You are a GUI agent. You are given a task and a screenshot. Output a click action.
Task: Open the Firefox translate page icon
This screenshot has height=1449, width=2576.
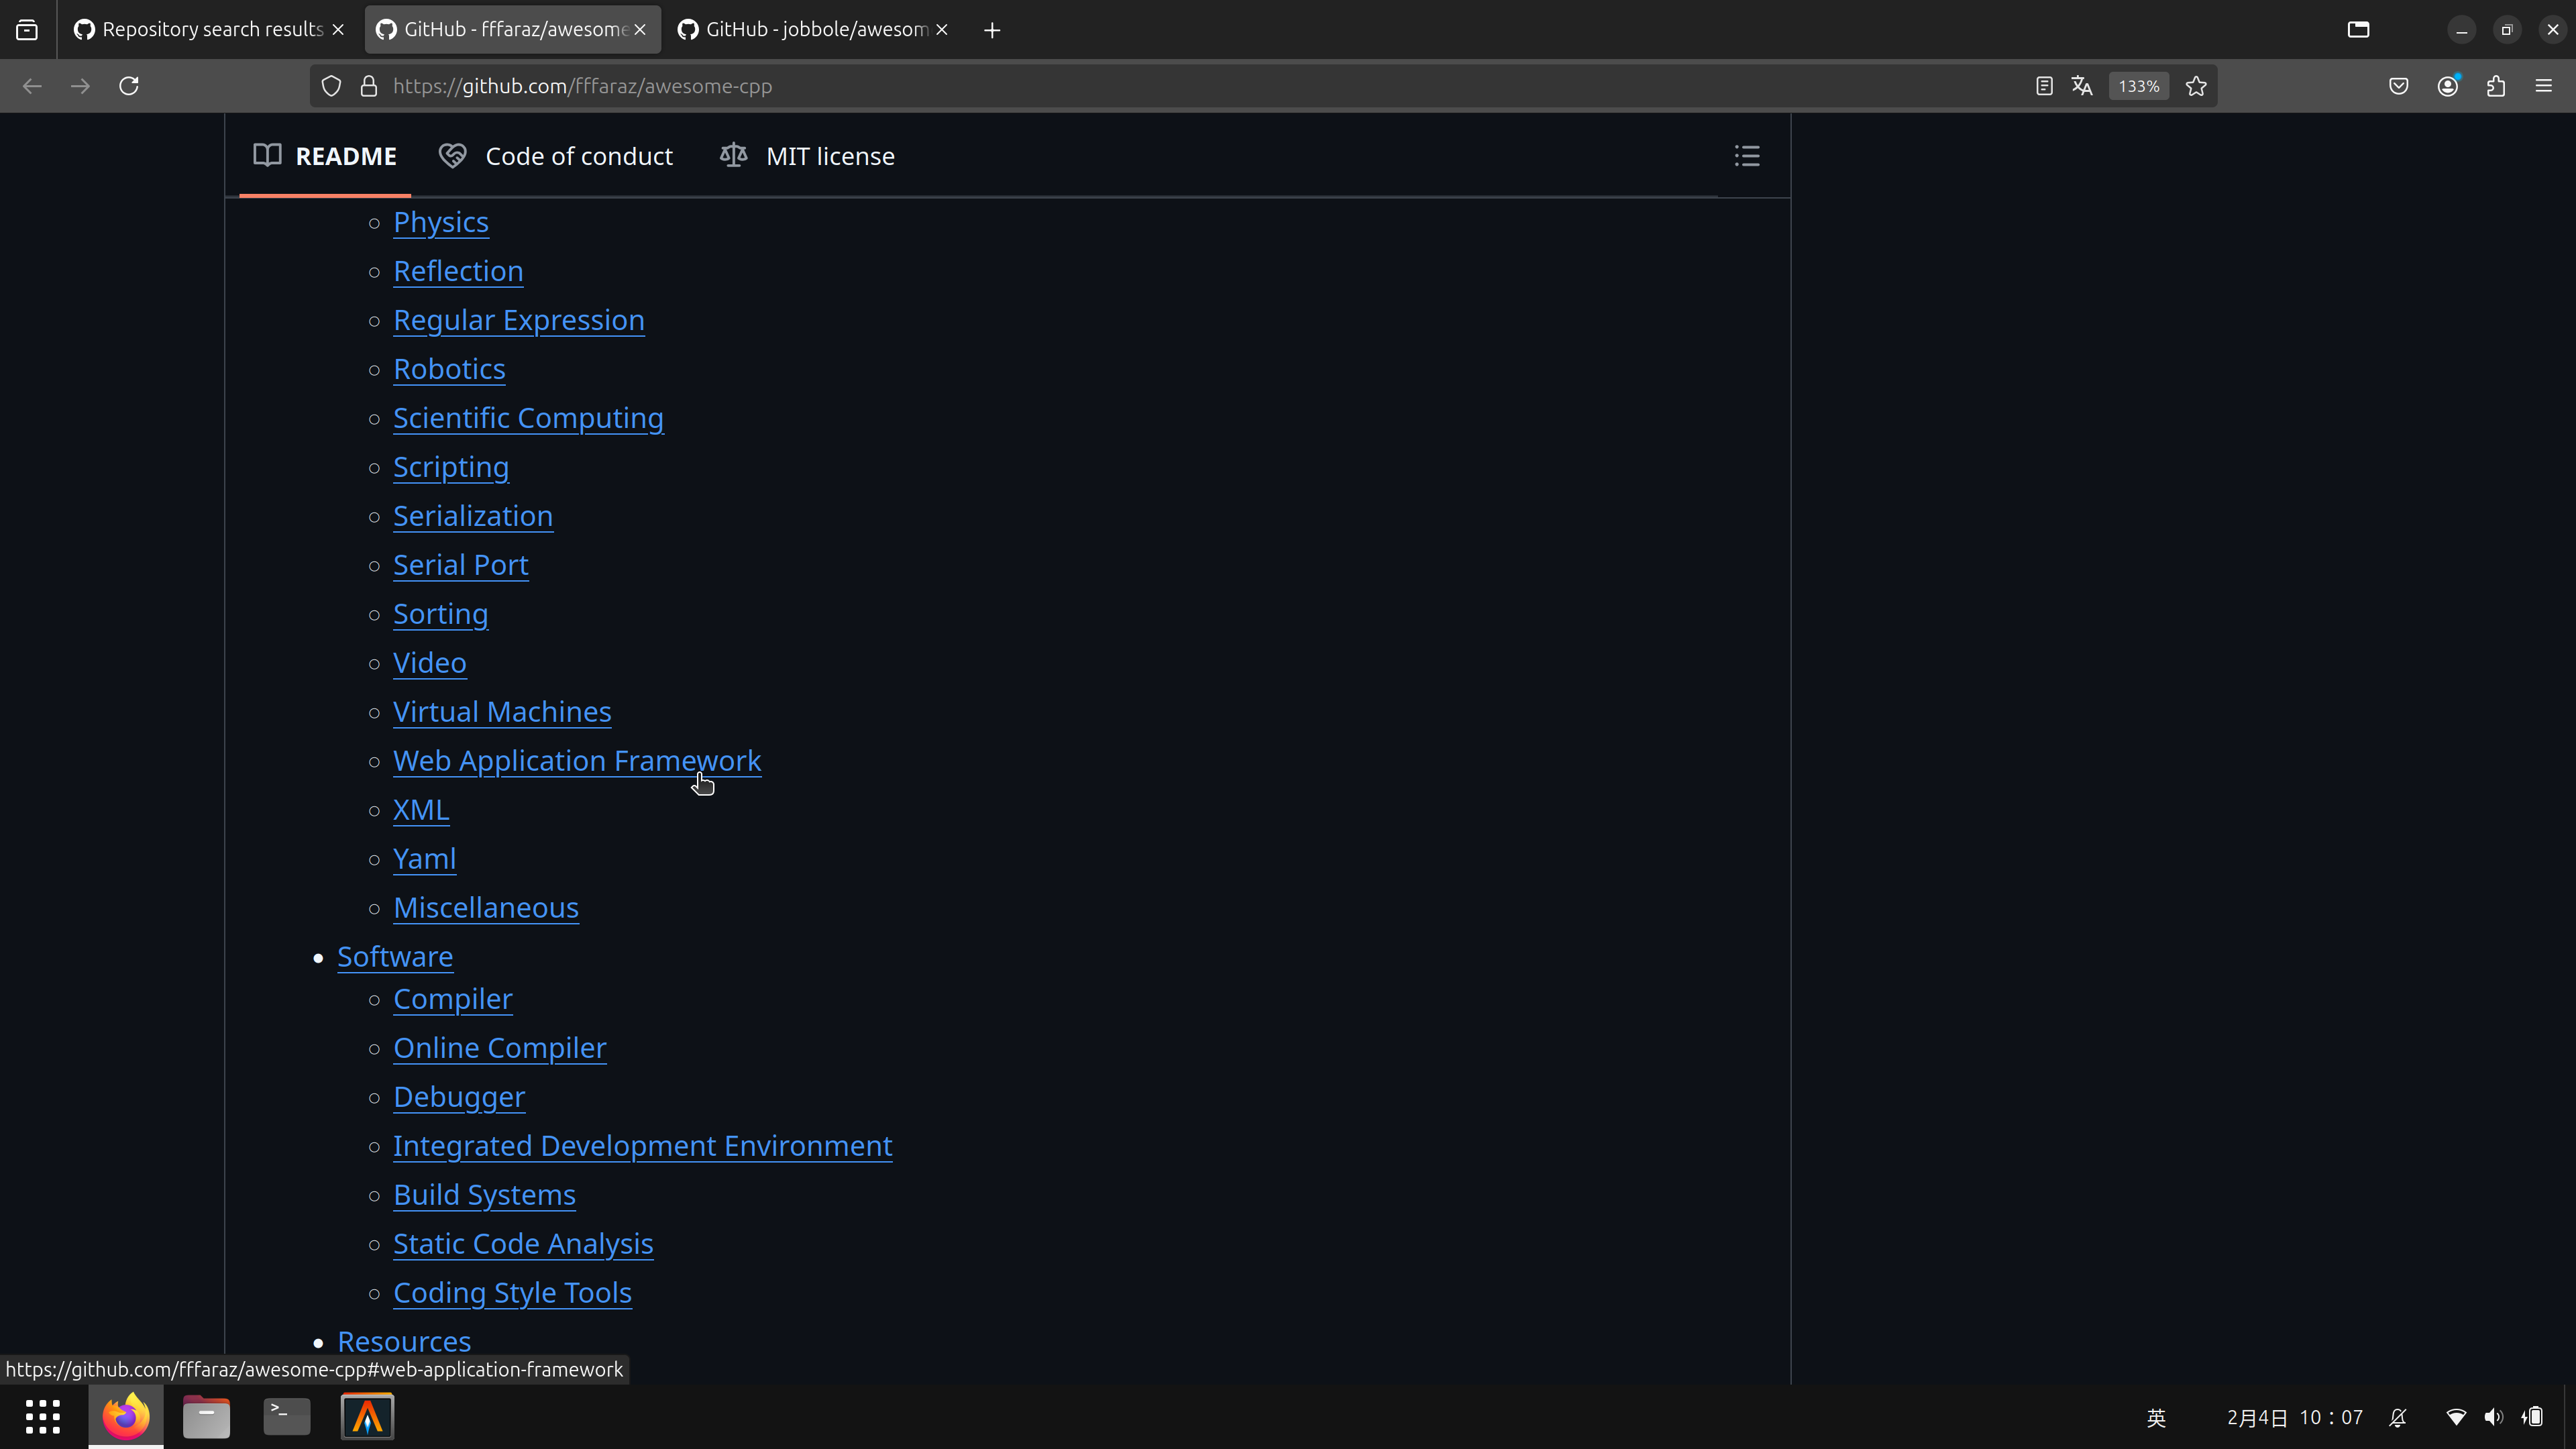tap(2082, 86)
